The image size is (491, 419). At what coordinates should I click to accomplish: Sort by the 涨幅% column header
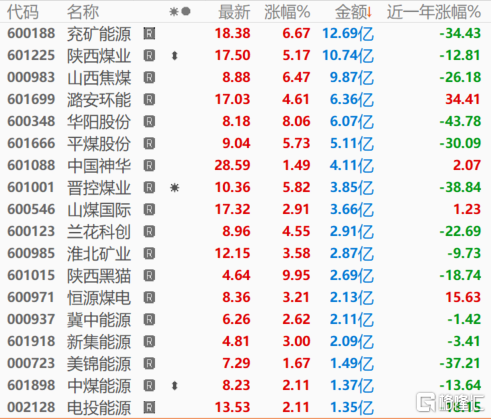tap(287, 12)
